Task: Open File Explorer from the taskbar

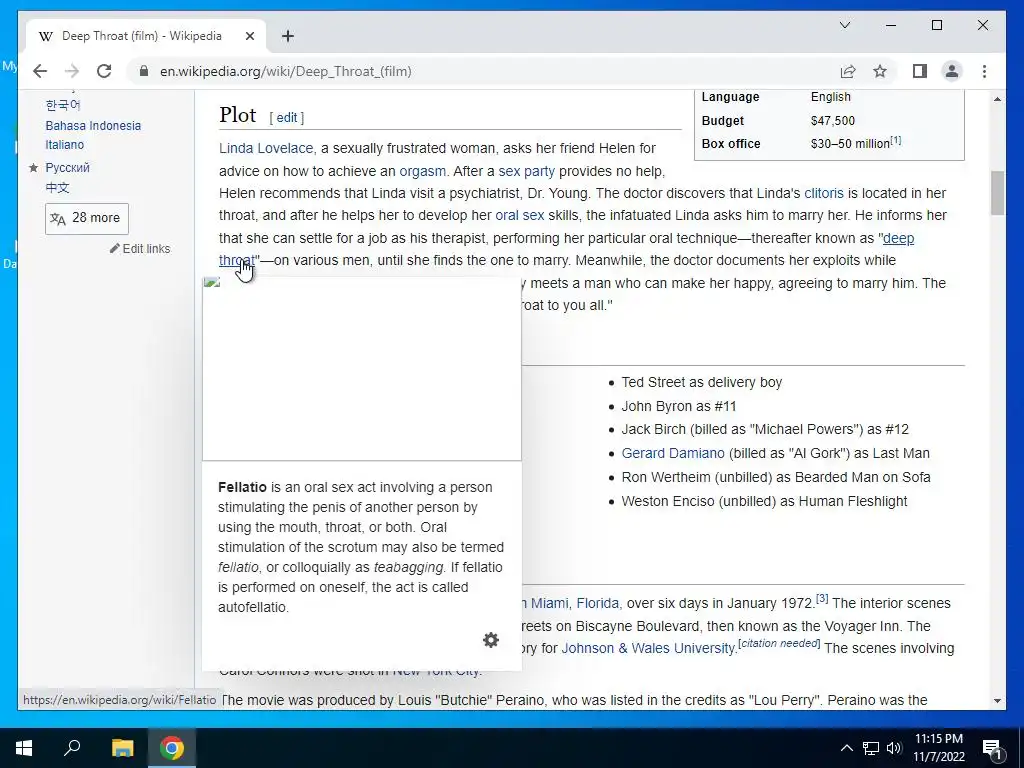Action: point(122,748)
